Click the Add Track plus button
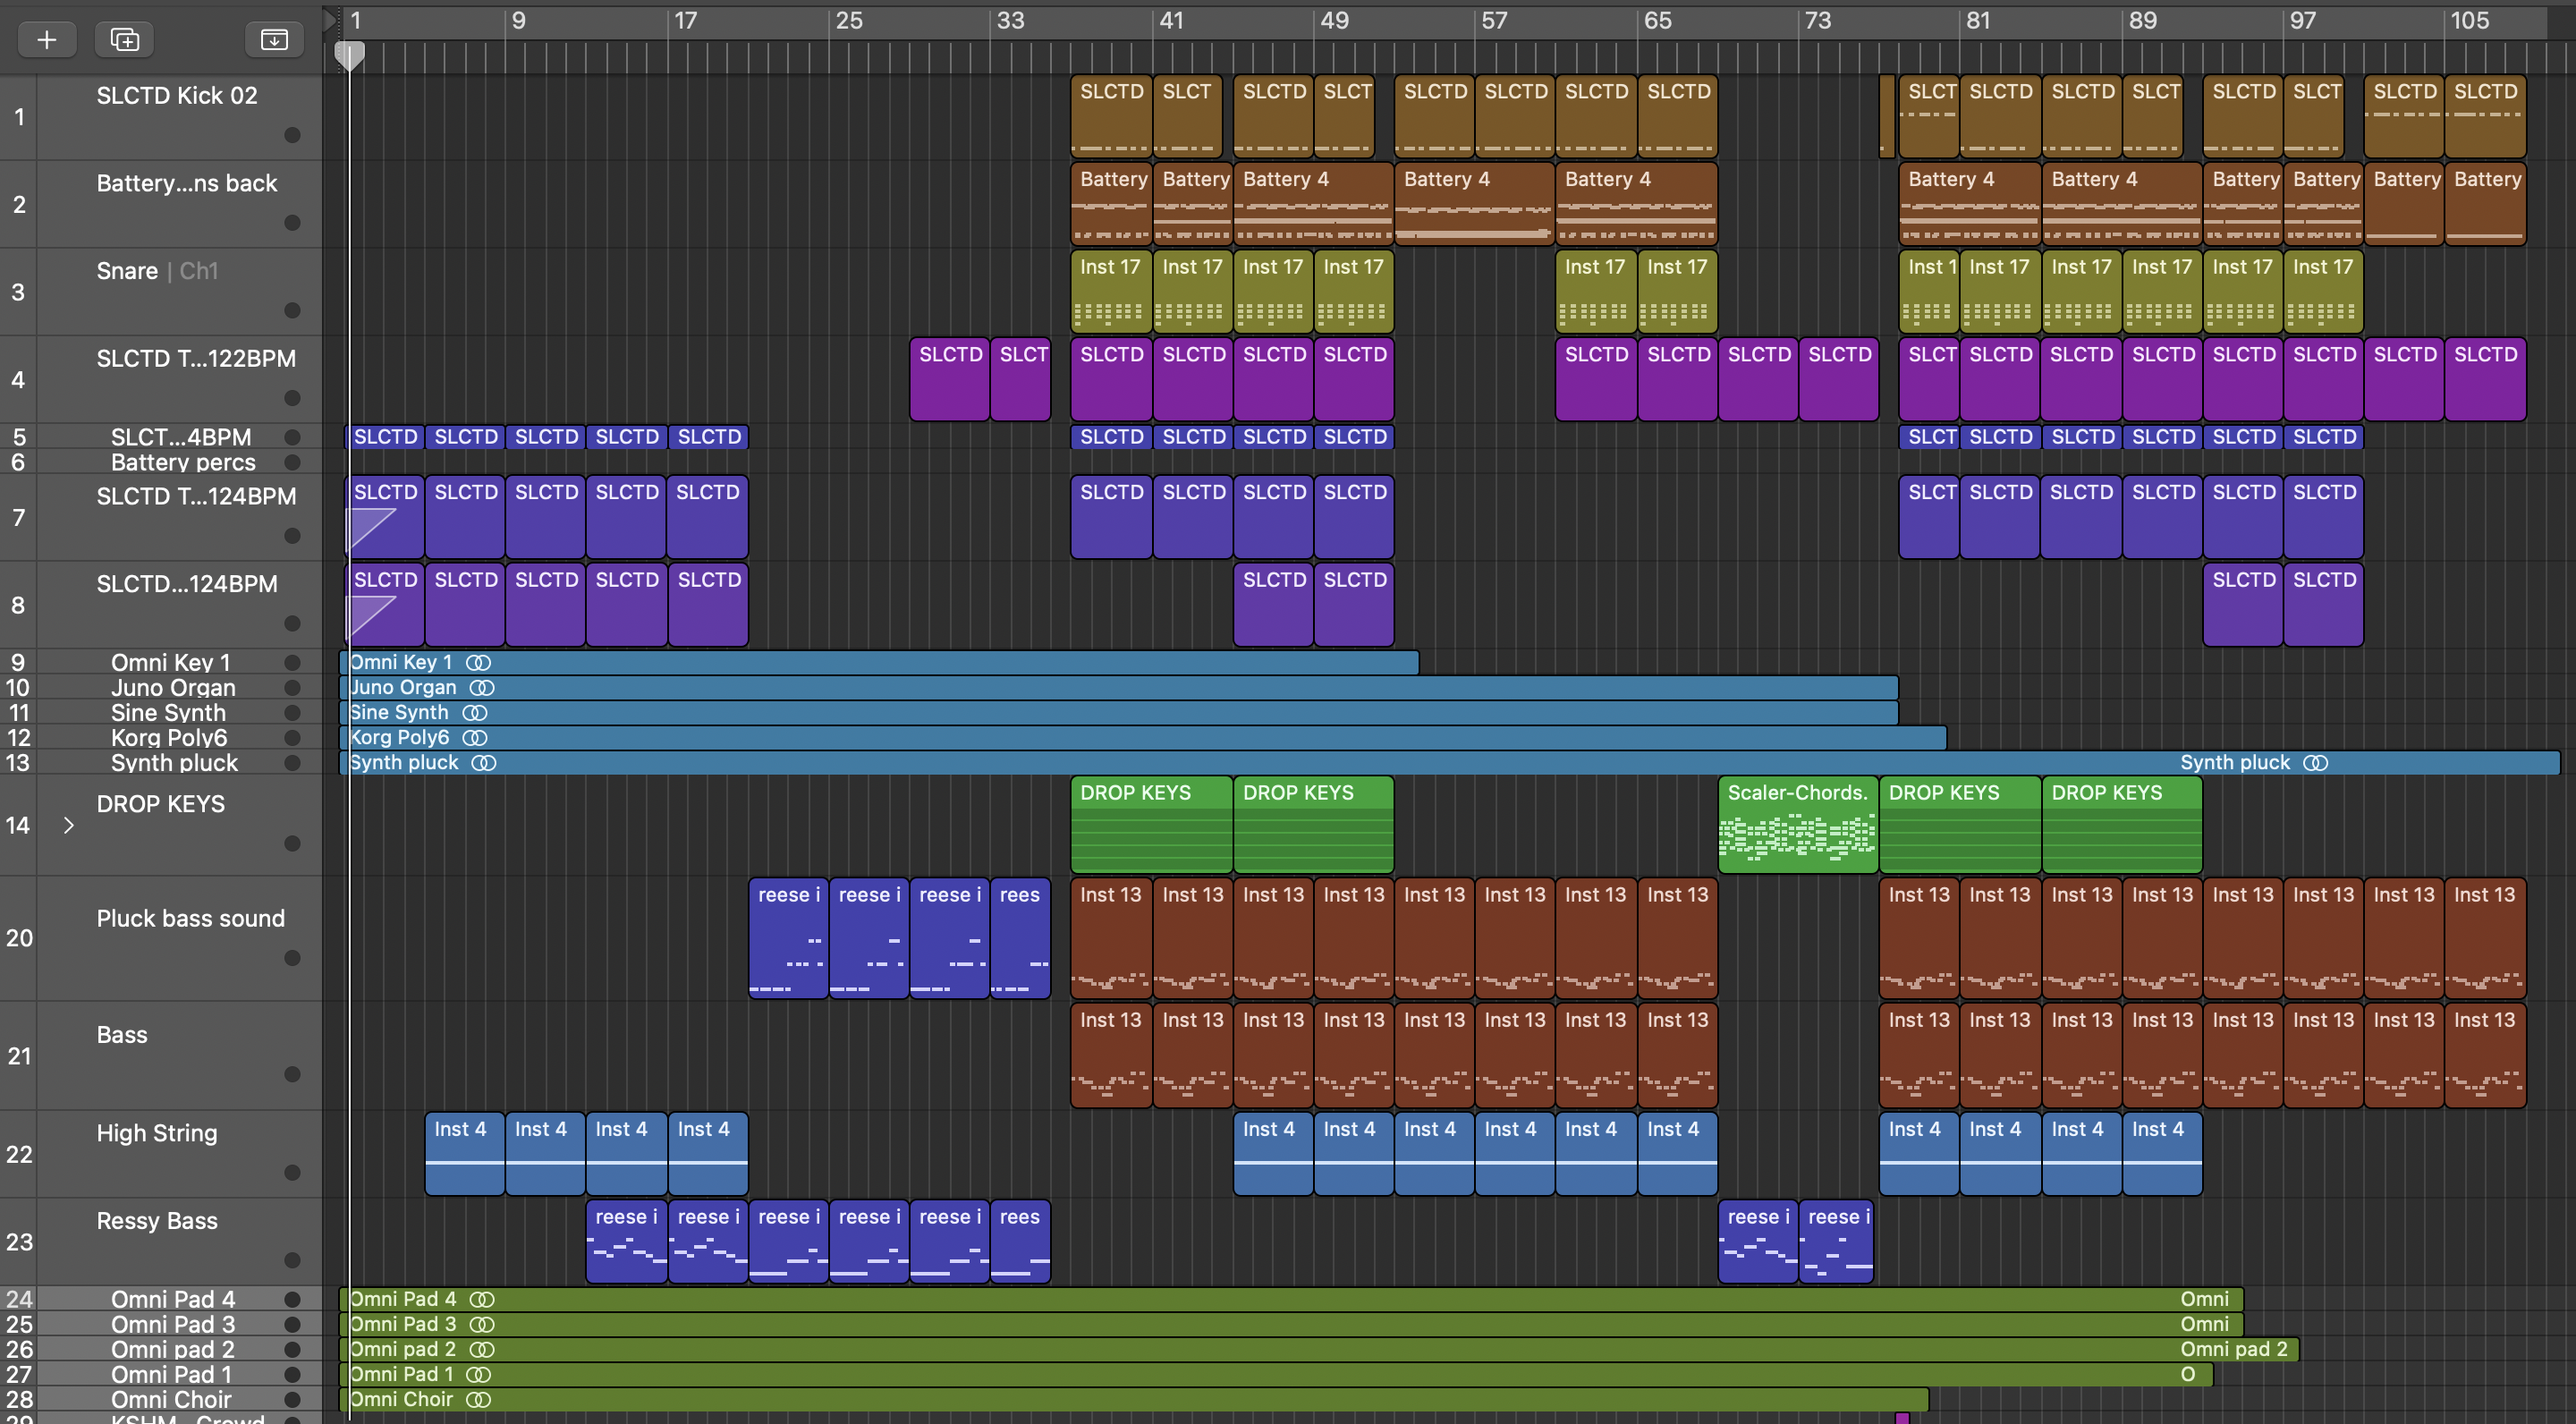Image resolution: width=2576 pixels, height=1424 pixels. pyautogui.click(x=46, y=39)
